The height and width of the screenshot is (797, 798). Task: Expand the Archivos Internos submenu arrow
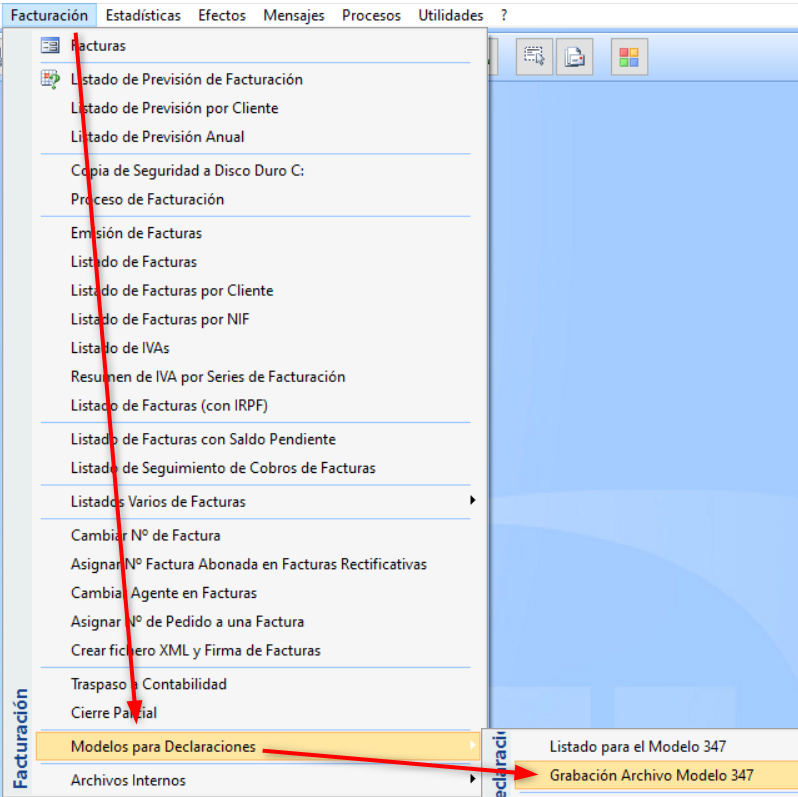pyautogui.click(x=473, y=780)
